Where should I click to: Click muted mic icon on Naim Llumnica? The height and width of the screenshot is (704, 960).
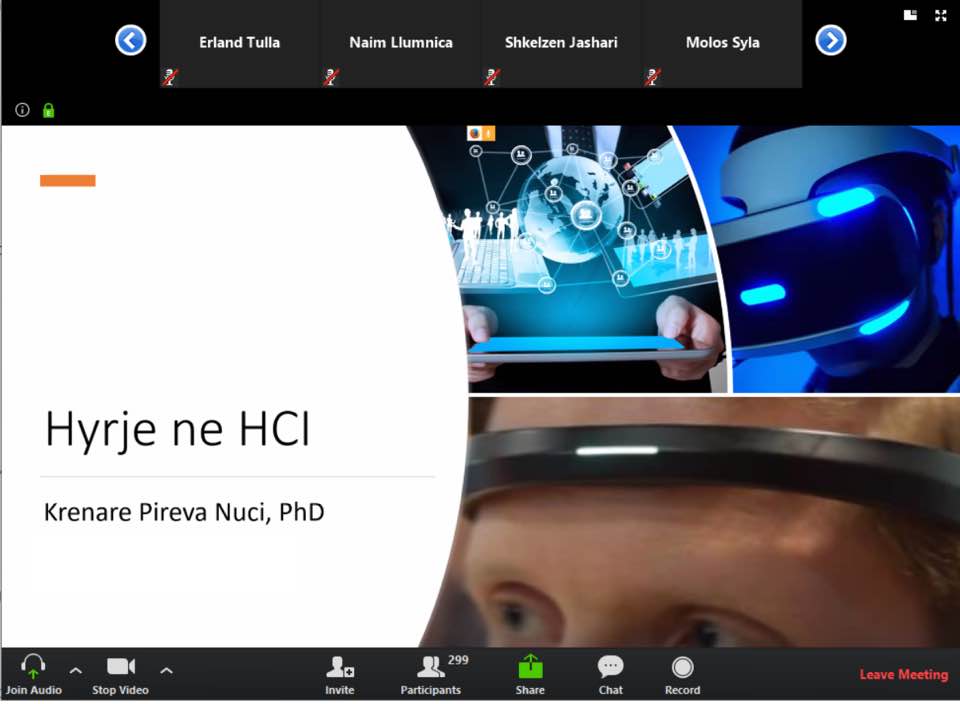331,77
